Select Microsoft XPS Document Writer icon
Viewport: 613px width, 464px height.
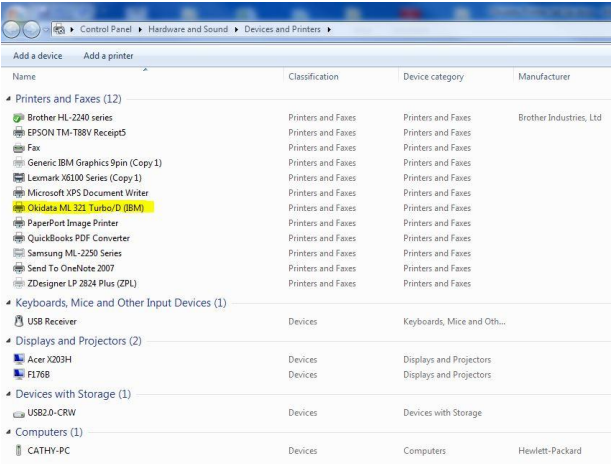point(19,193)
